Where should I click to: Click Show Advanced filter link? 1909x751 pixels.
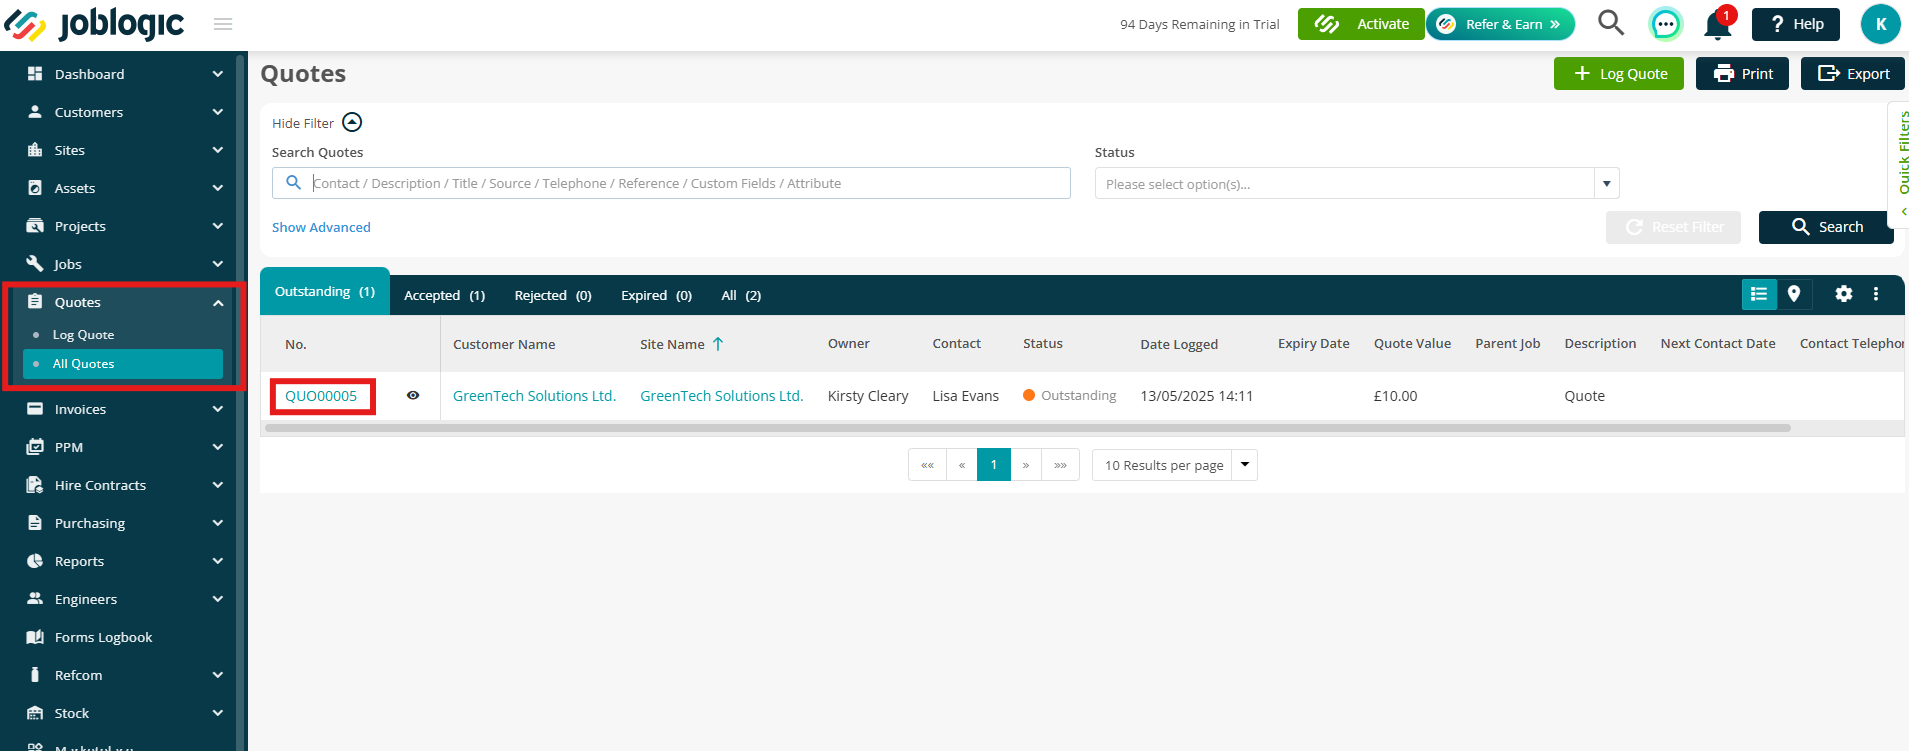[321, 227]
